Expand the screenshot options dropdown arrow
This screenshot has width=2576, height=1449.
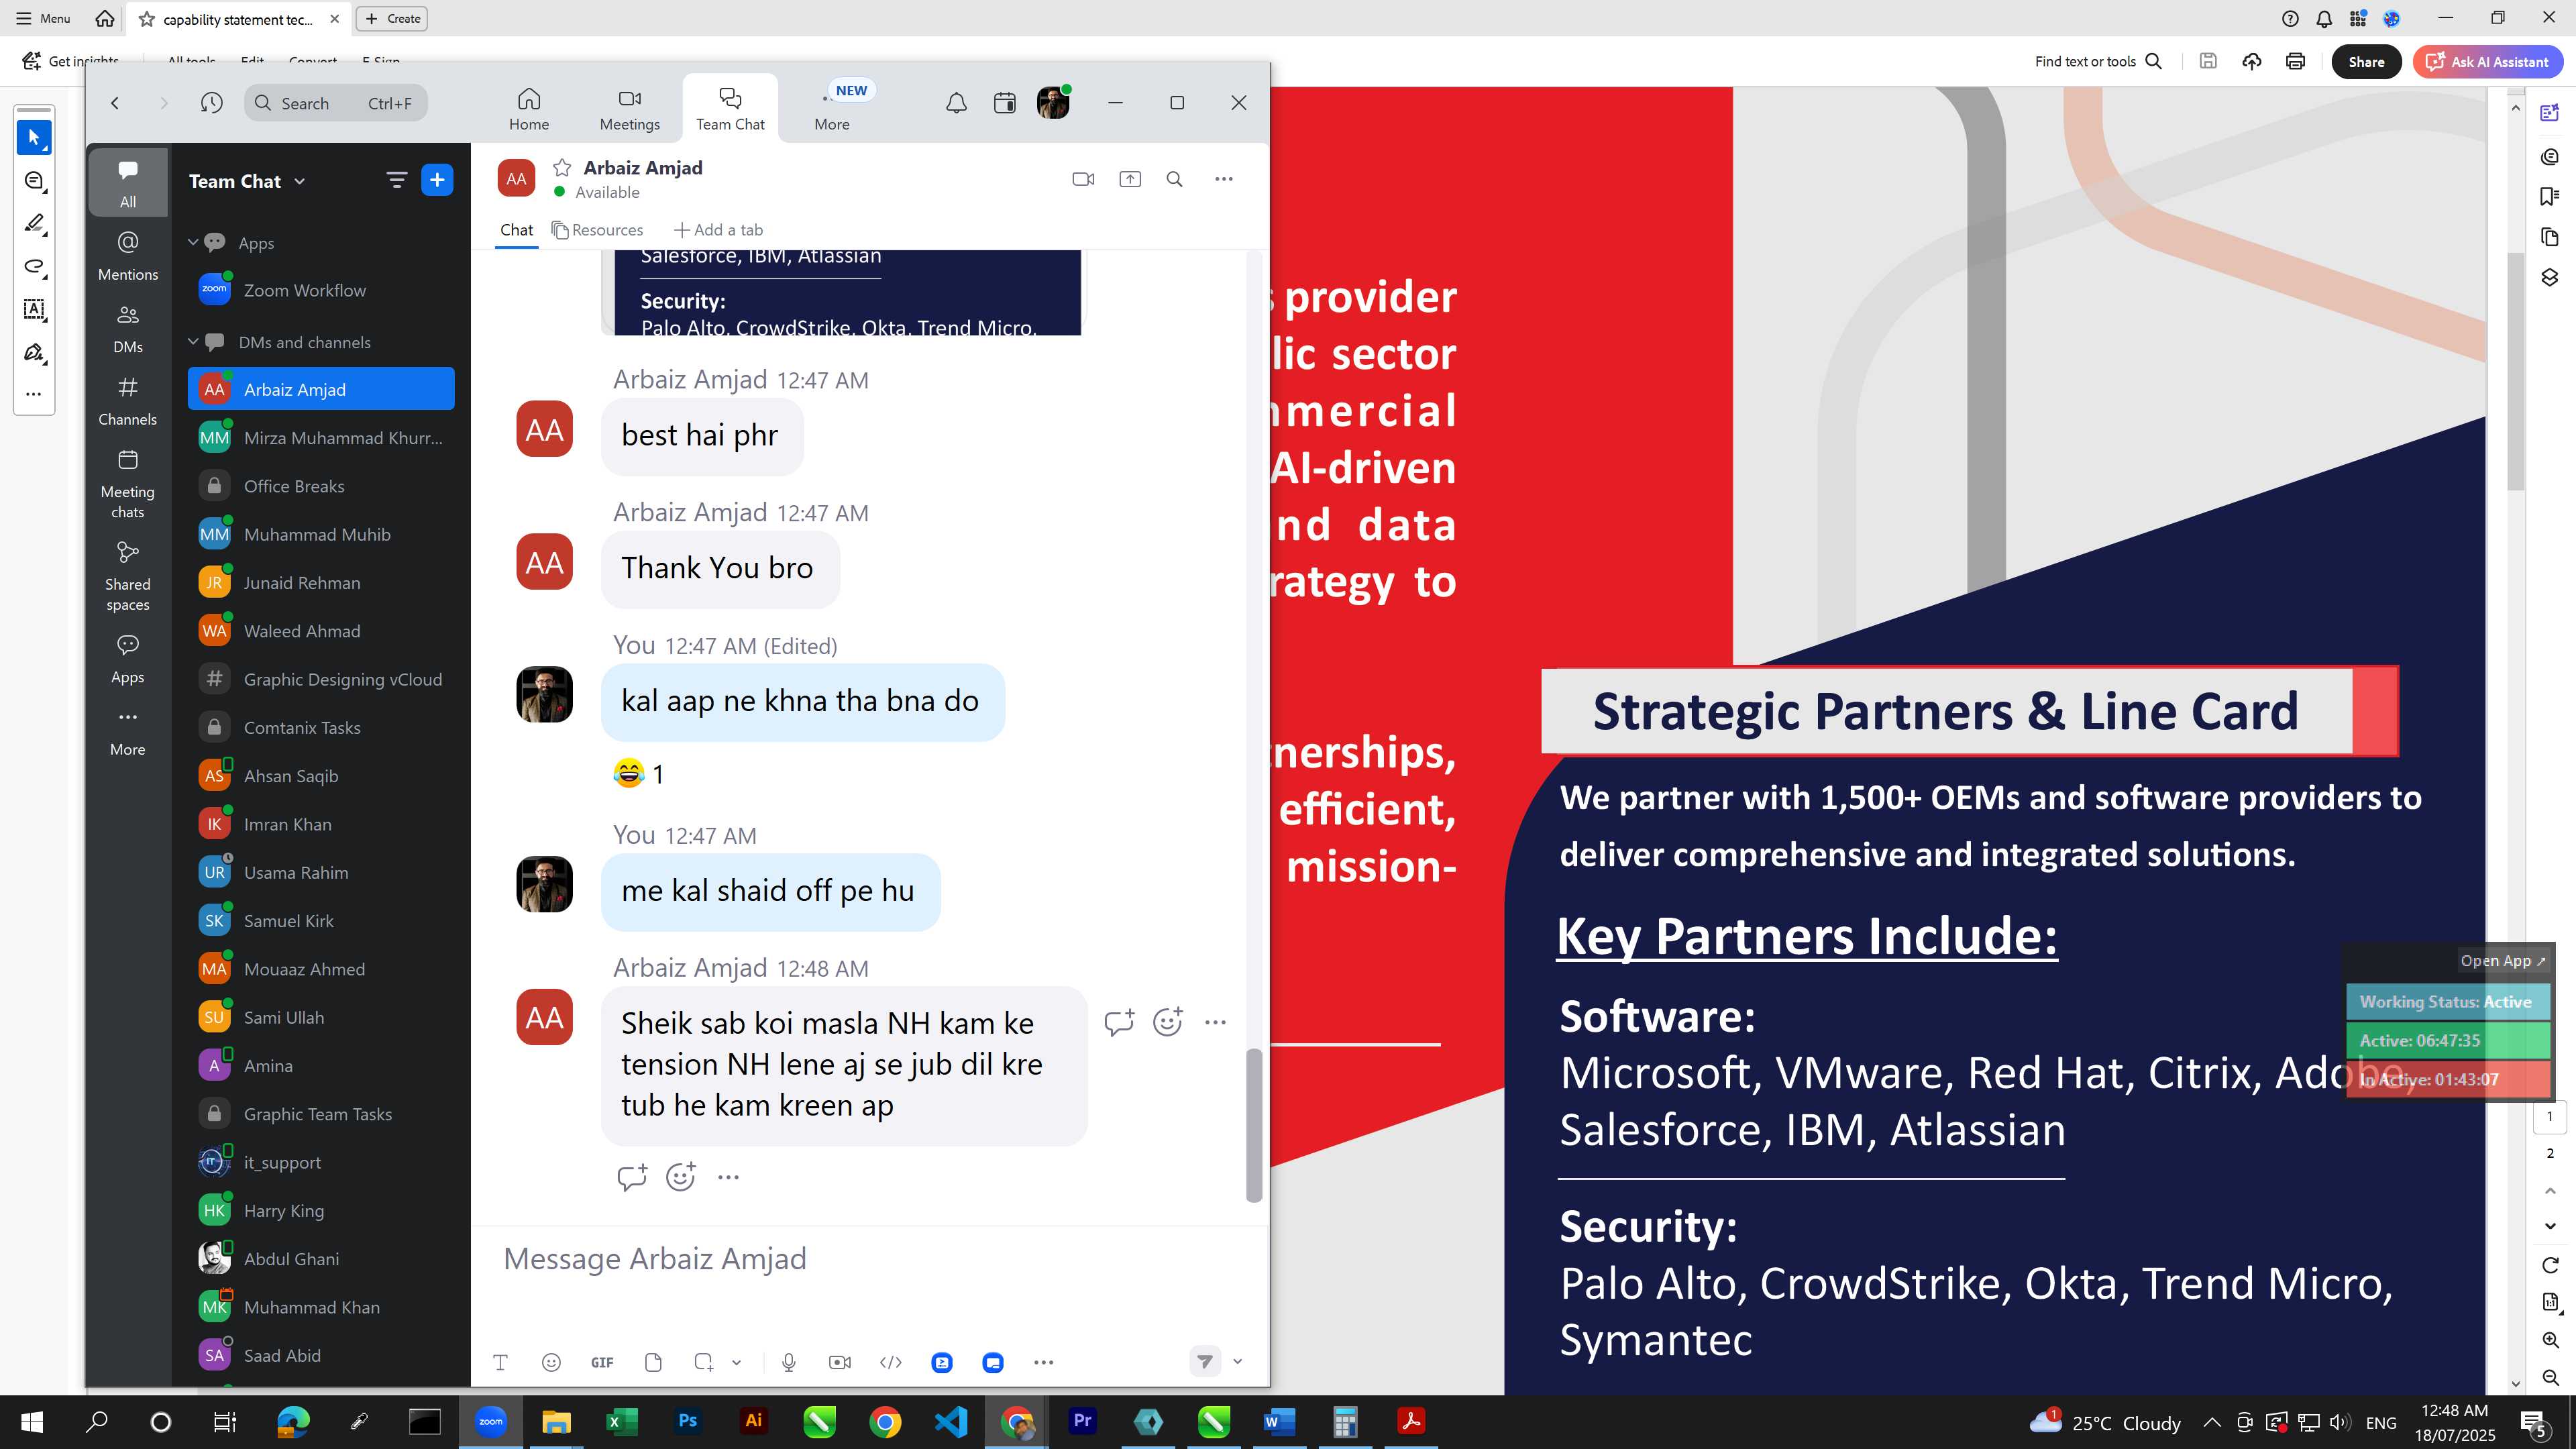737,1362
